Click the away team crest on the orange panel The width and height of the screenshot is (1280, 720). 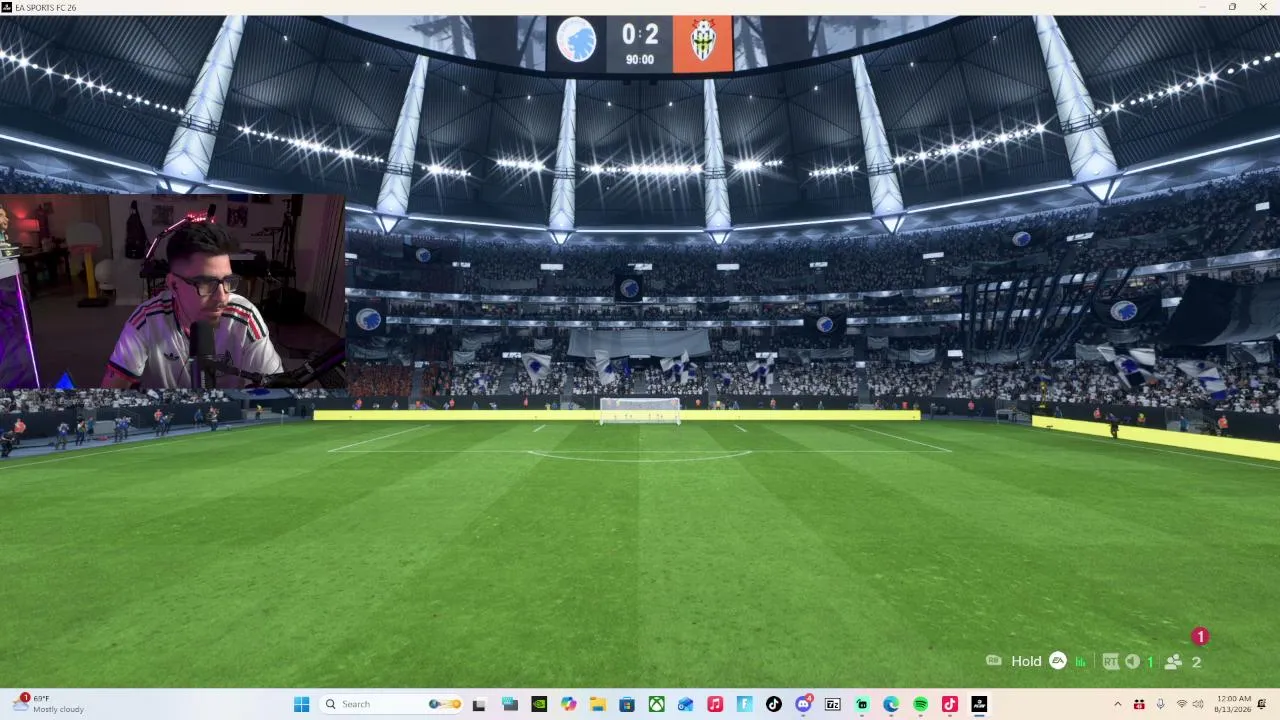pos(703,41)
